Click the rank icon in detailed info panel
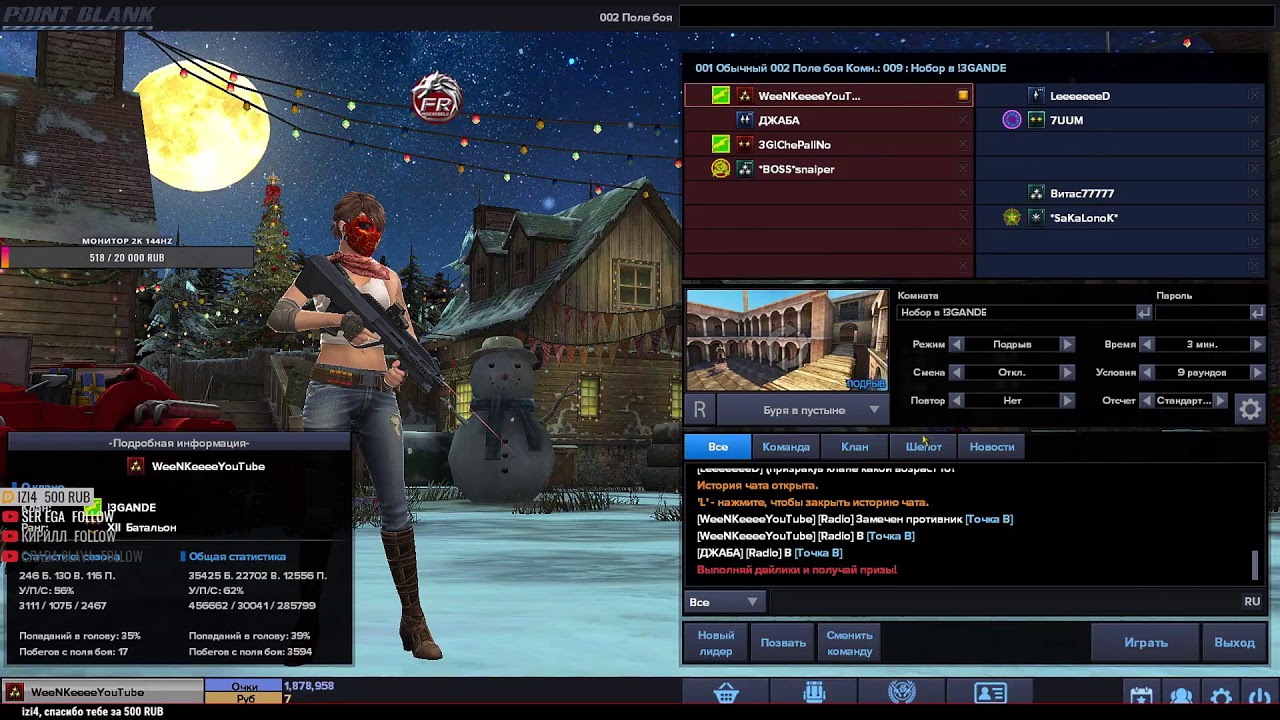The width and height of the screenshot is (1280, 720). click(x=136, y=466)
